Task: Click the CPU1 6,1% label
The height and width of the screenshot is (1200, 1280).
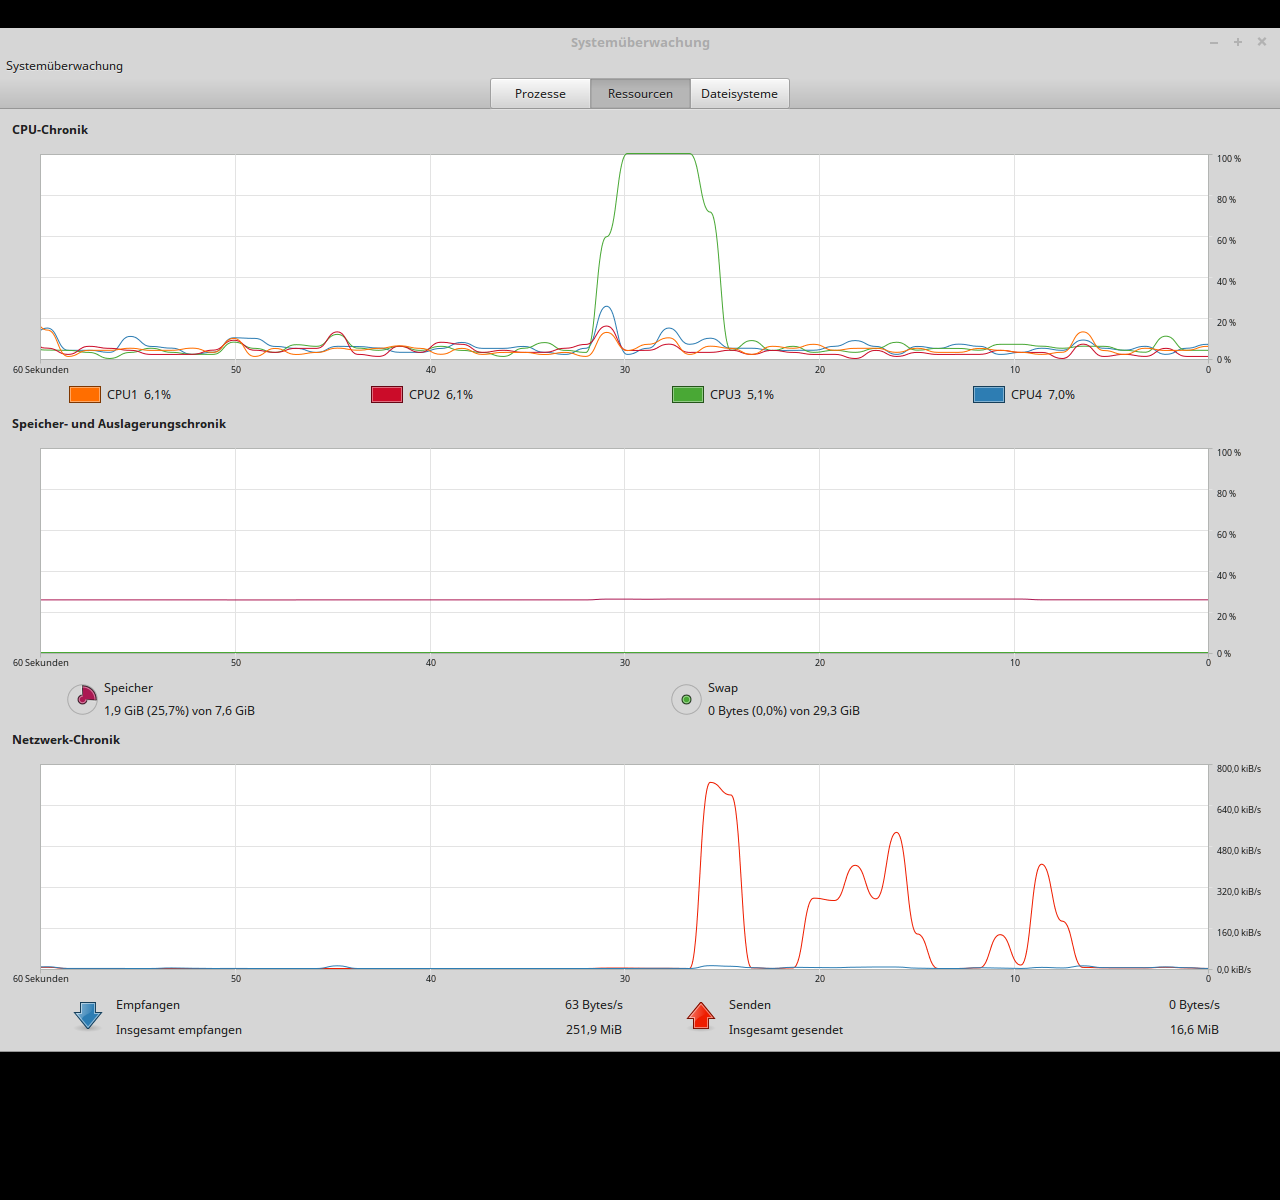Action: coord(139,395)
